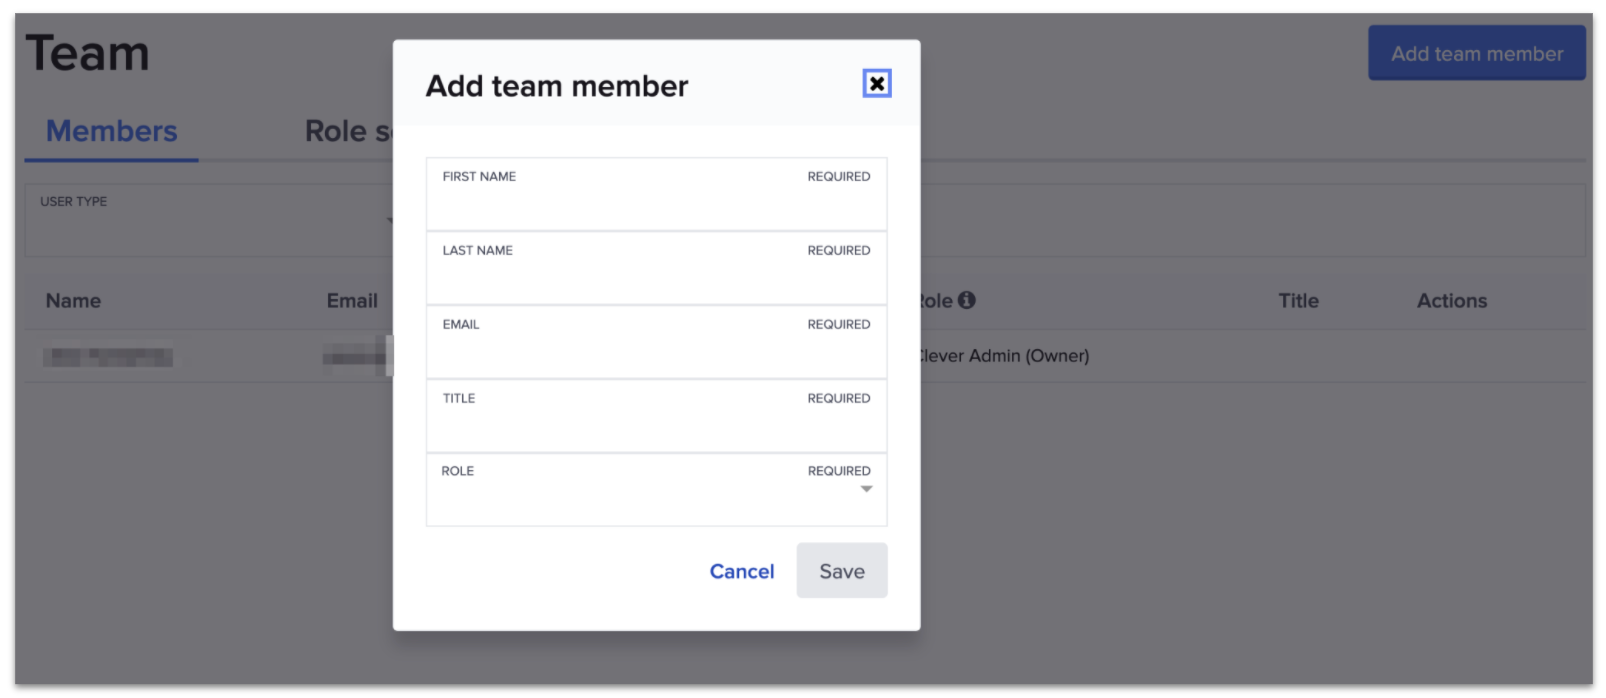Click the Save button

click(841, 571)
